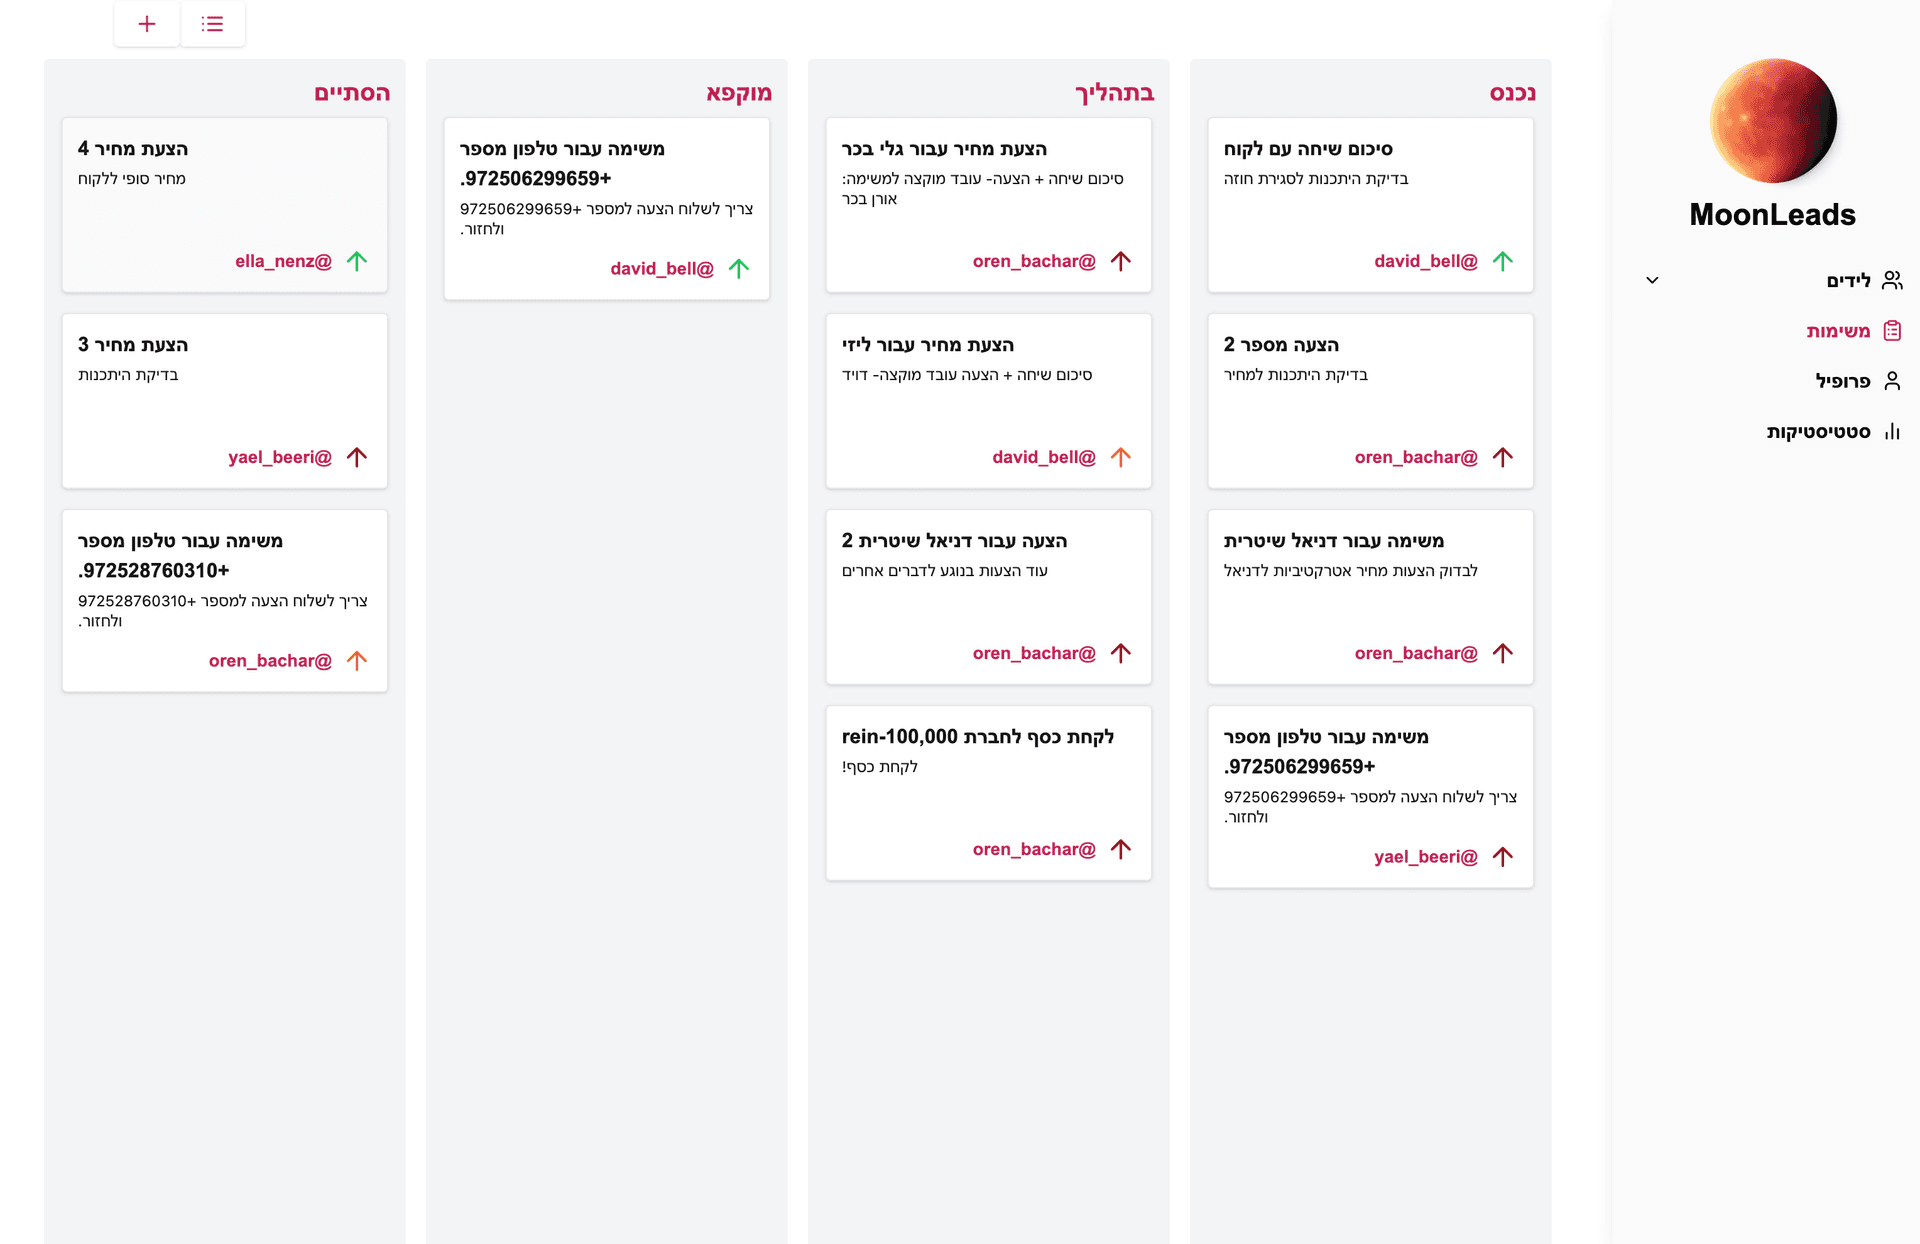Click orange priority arrow on הצעת מחיר עבור לידי

pos(1120,457)
